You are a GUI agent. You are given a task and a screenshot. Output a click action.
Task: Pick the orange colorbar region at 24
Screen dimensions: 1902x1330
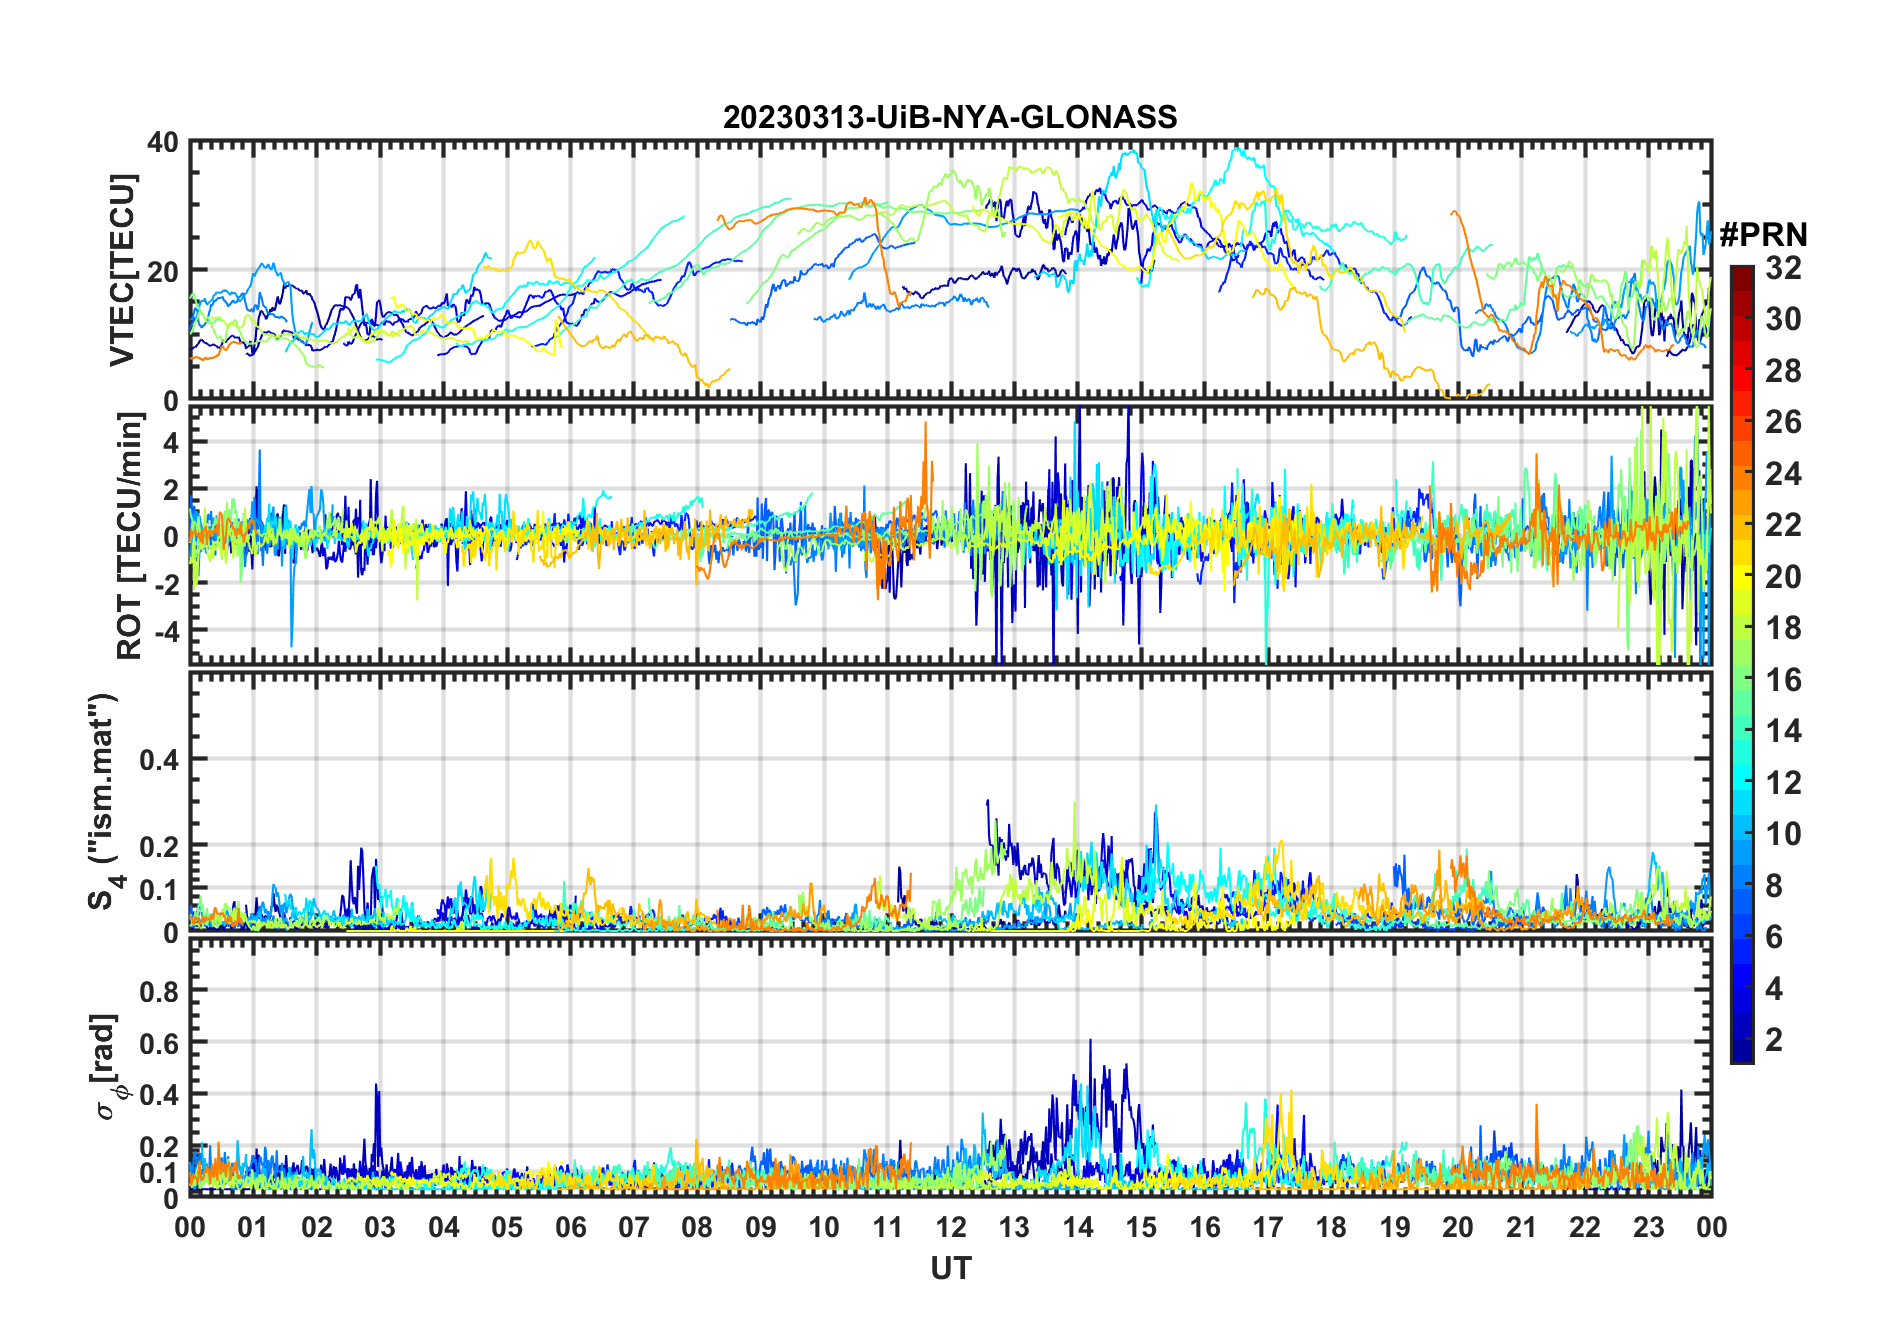coord(1742,473)
